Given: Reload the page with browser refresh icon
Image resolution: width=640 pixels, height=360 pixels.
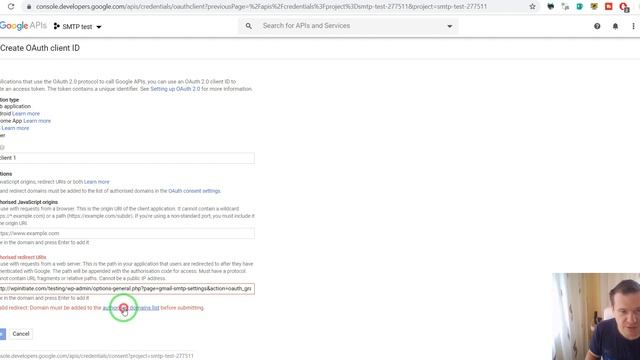Looking at the screenshot, I should [11, 7].
